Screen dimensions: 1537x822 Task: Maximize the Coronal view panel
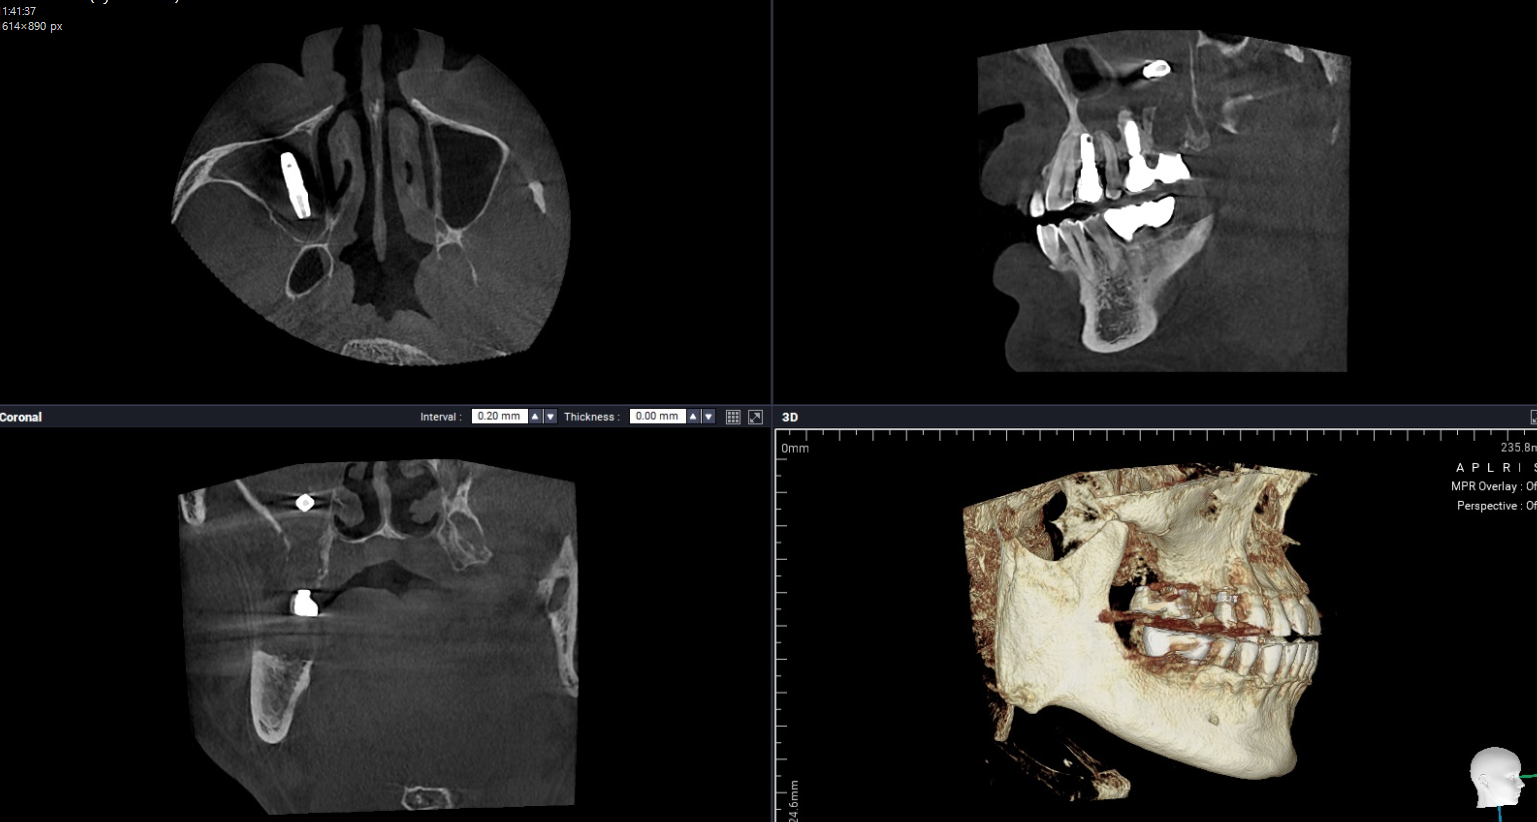tap(755, 417)
